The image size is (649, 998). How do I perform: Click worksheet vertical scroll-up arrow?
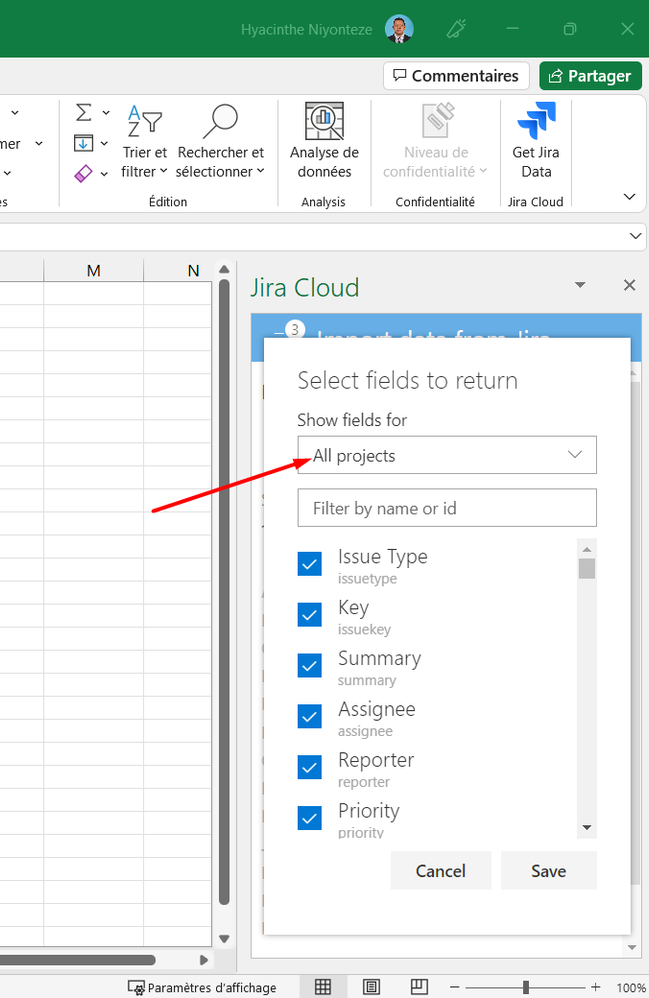coord(224,269)
